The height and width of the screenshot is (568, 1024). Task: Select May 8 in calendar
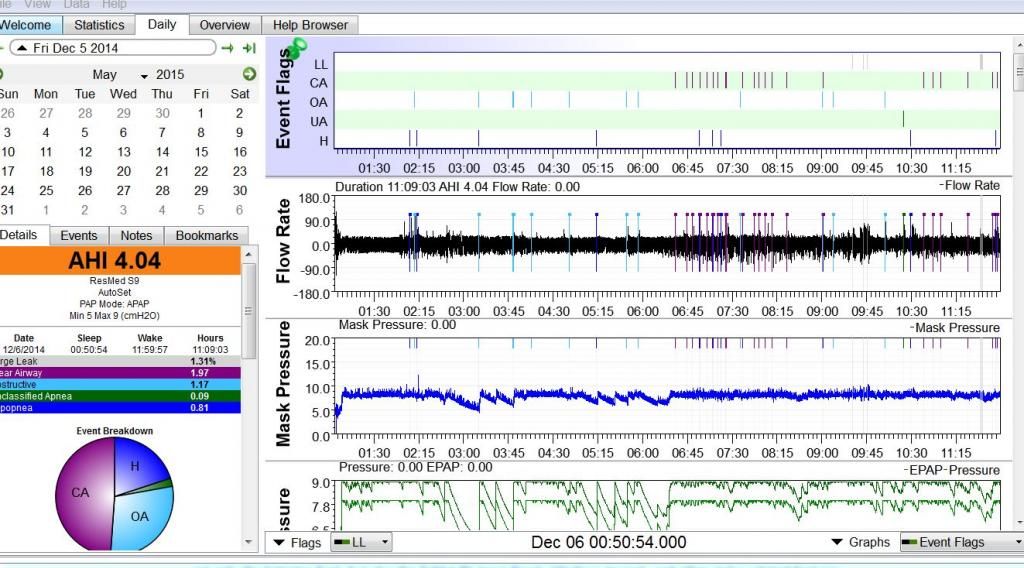pyautogui.click(x=201, y=133)
